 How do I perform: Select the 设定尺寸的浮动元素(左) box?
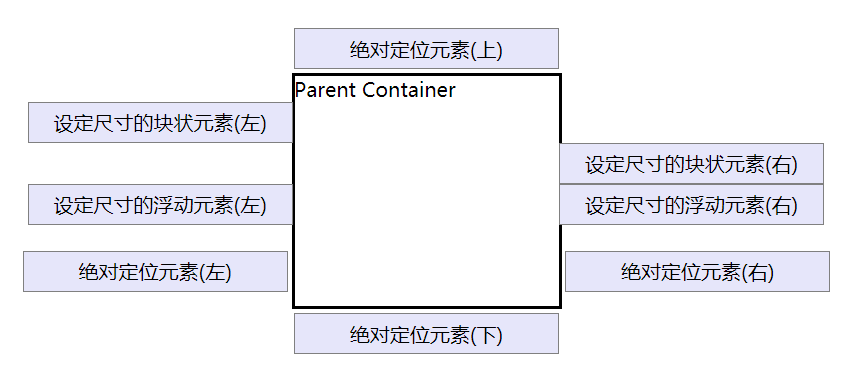coord(160,205)
